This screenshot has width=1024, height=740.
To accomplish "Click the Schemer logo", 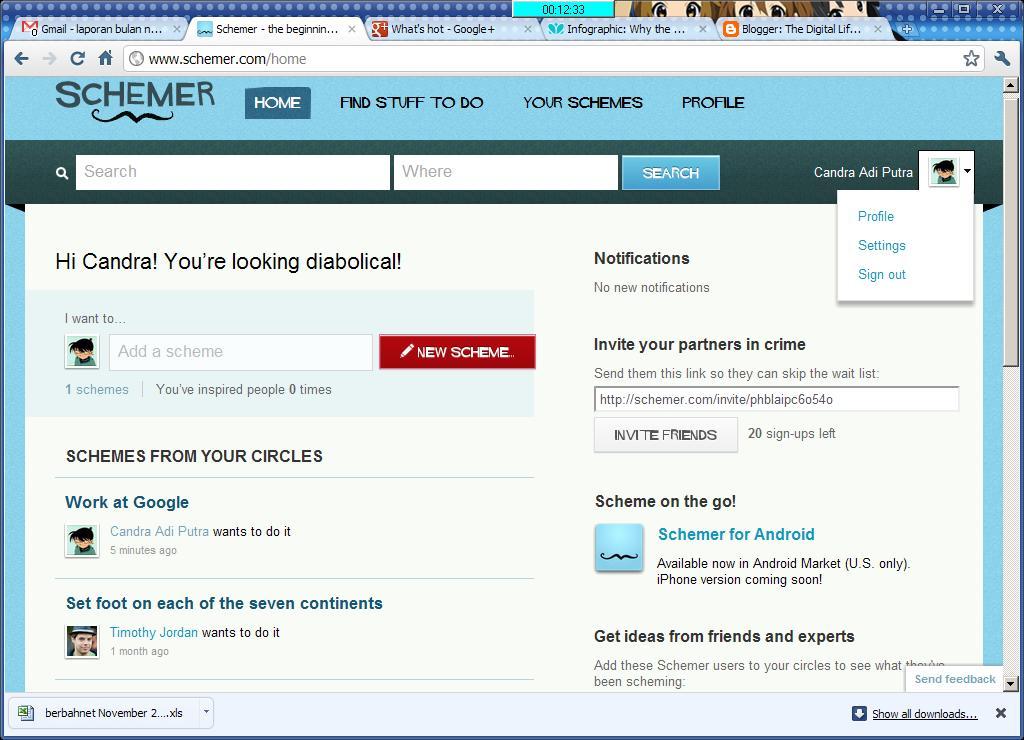I will (135, 102).
